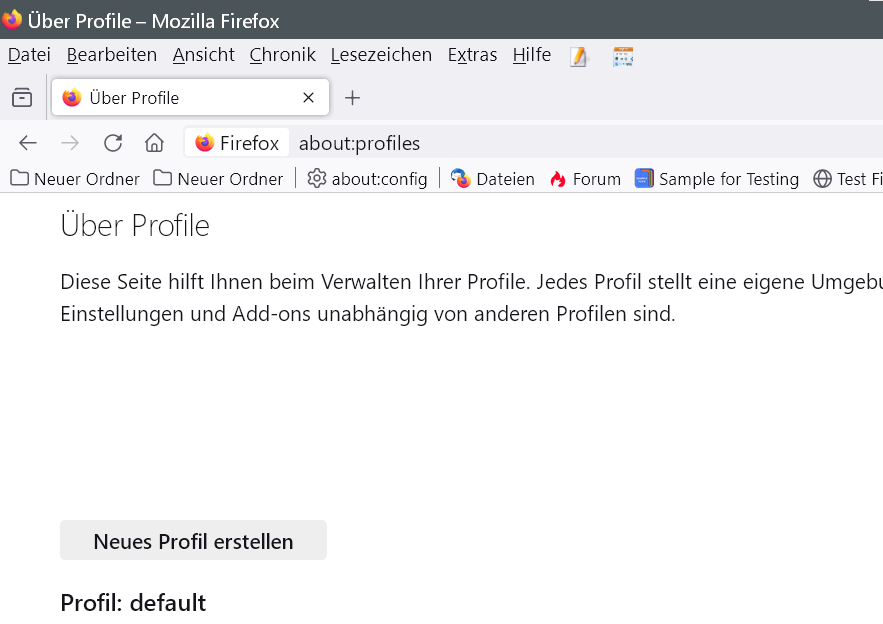Open the Lesezeichen menu
The height and width of the screenshot is (624, 883).
381,55
